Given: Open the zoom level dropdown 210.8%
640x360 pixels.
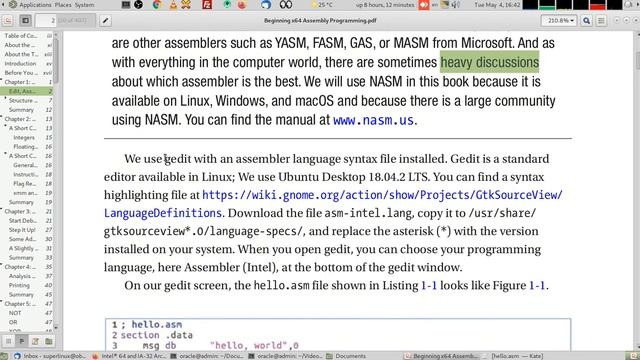Looking at the screenshot, I should tap(559, 20).
